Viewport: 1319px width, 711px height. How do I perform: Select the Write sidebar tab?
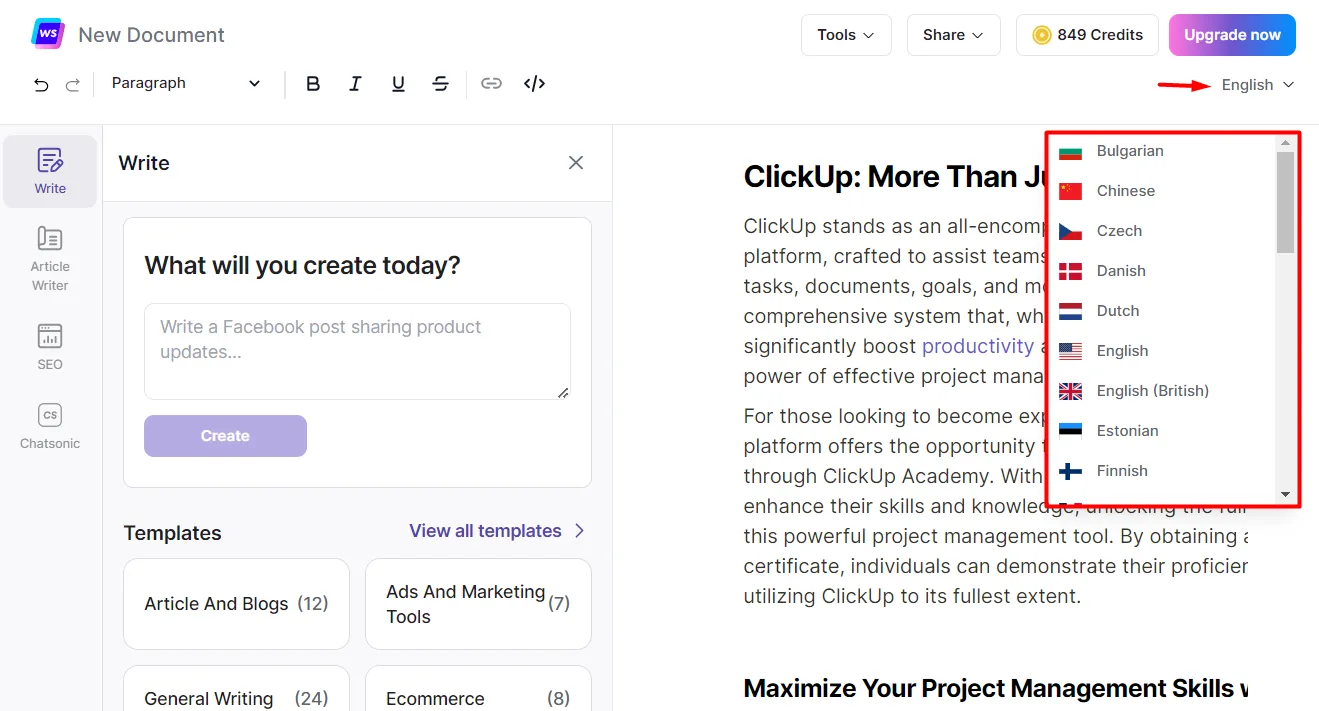coord(50,171)
